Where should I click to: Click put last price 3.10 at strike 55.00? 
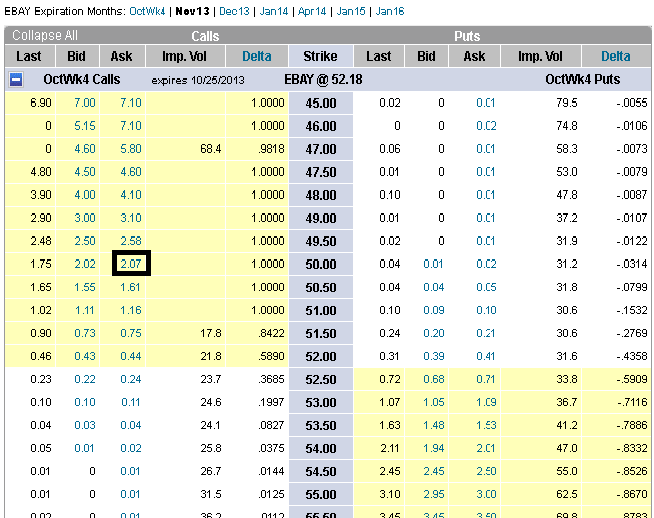click(390, 494)
